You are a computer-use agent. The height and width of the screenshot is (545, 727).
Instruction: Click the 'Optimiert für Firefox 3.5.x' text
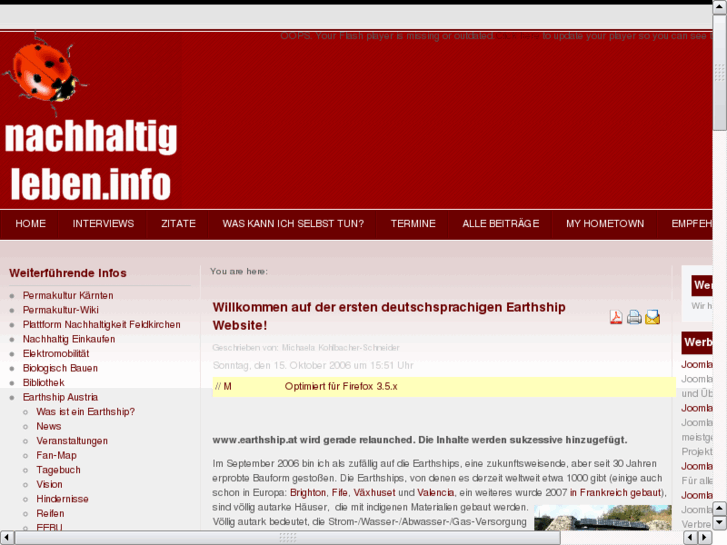(x=341, y=386)
